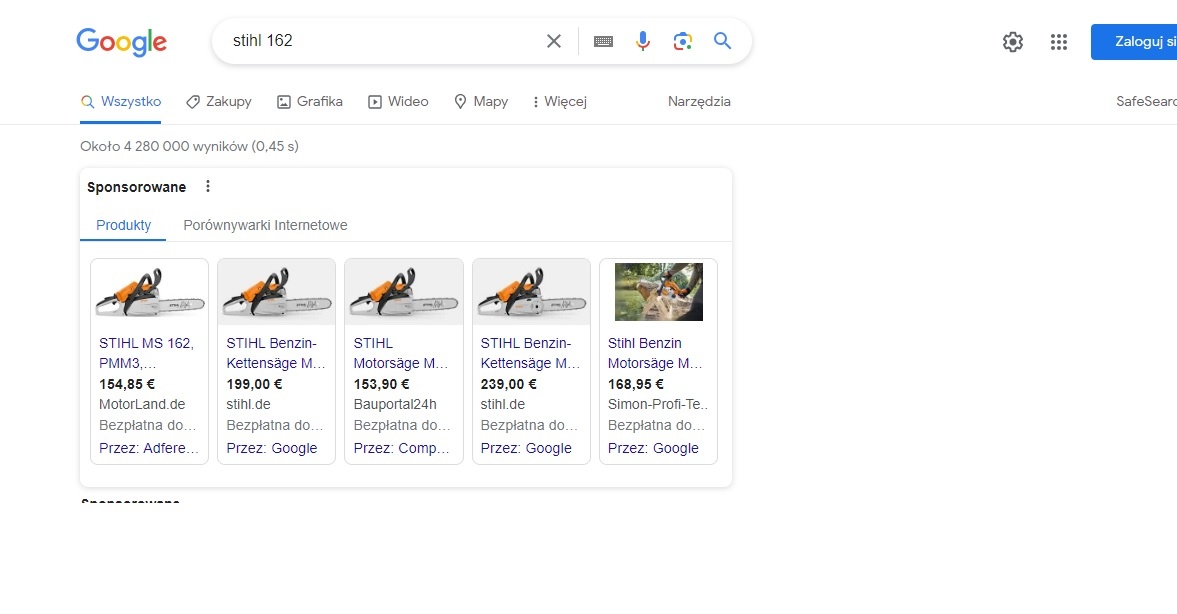
Task: Click Około 4 280 000 wyników text
Action: [x=164, y=146]
